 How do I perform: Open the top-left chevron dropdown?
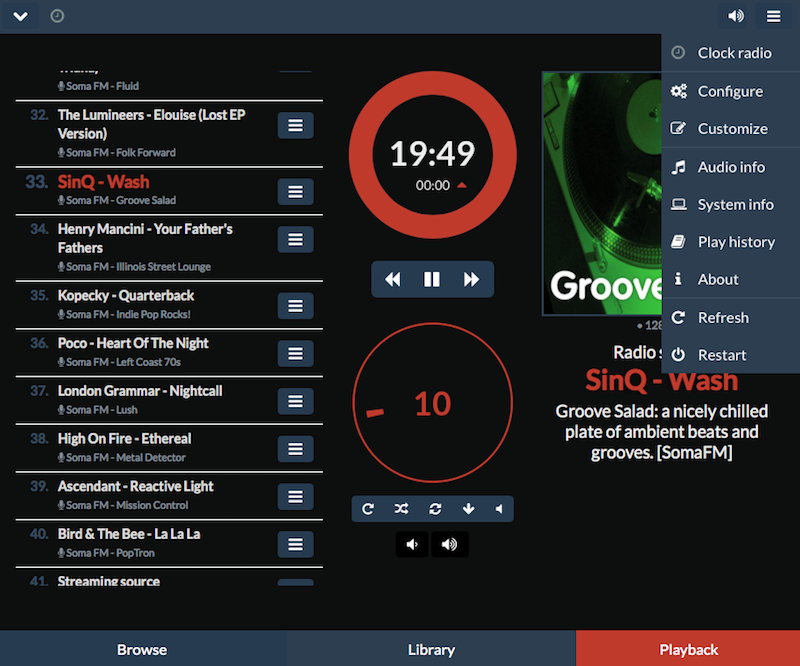tap(20, 16)
